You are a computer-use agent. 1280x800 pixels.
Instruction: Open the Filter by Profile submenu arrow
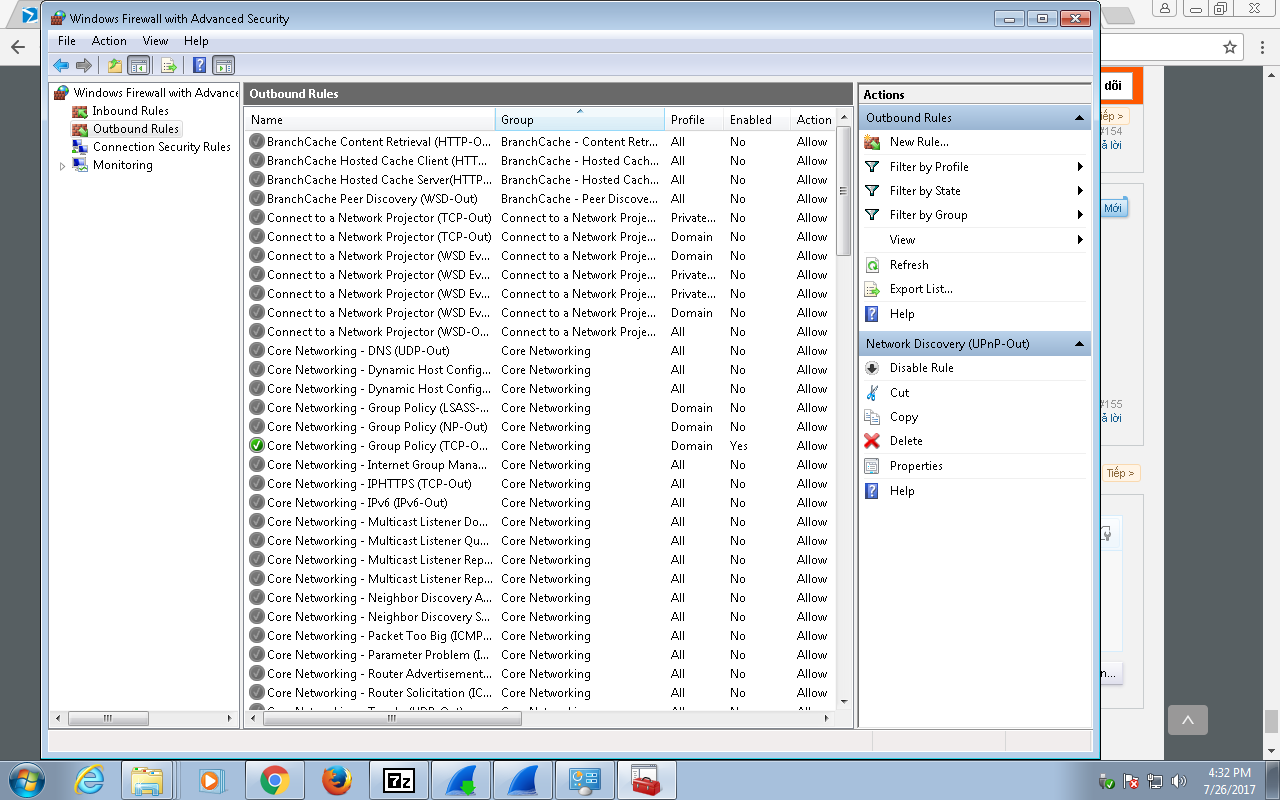(1080, 167)
